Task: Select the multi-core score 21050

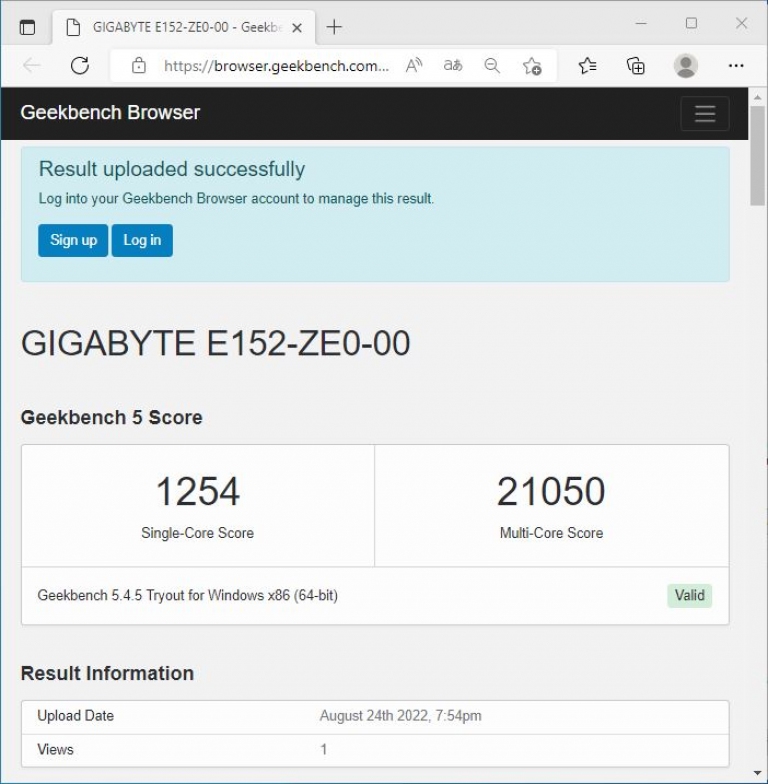Action: 551,491
